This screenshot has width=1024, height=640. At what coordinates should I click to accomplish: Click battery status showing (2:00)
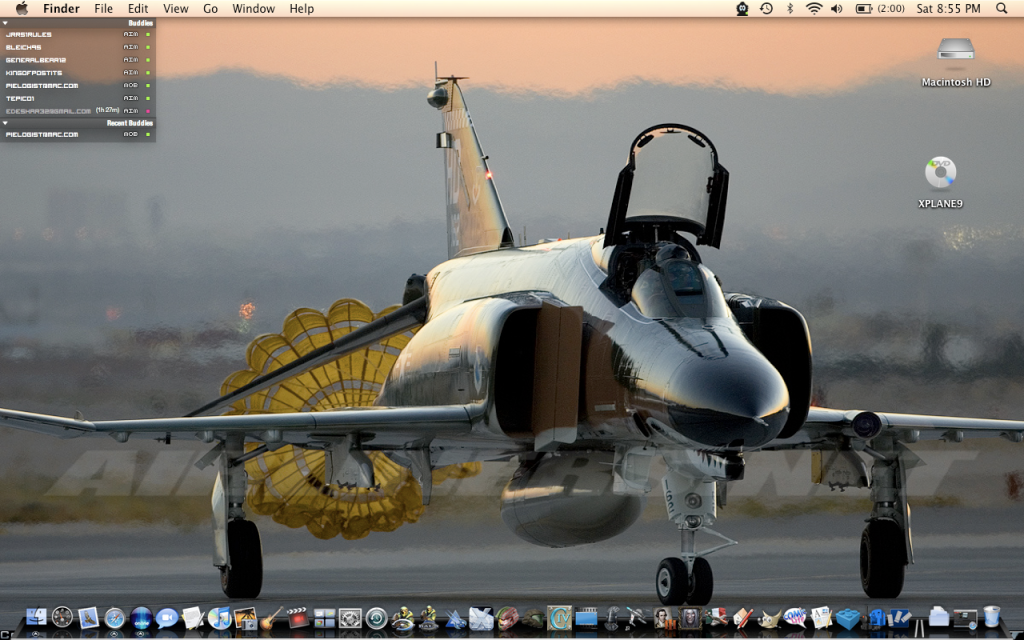point(880,8)
